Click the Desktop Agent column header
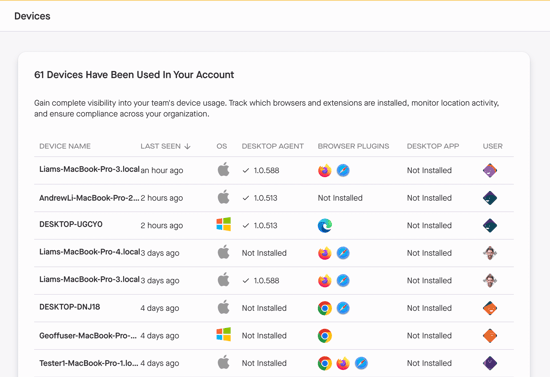550x377 pixels. [x=273, y=146]
